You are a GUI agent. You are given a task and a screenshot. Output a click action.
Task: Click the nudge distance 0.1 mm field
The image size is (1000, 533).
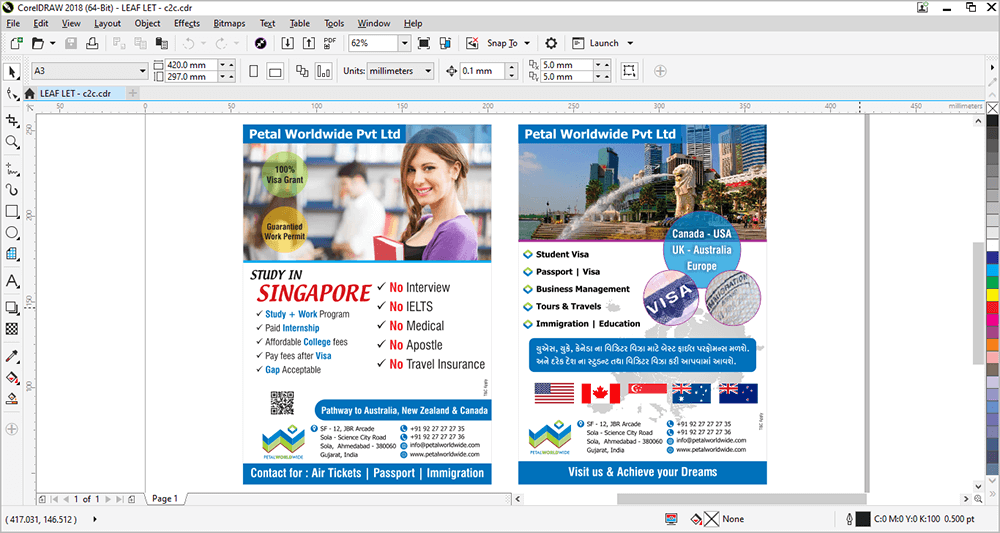pos(483,71)
